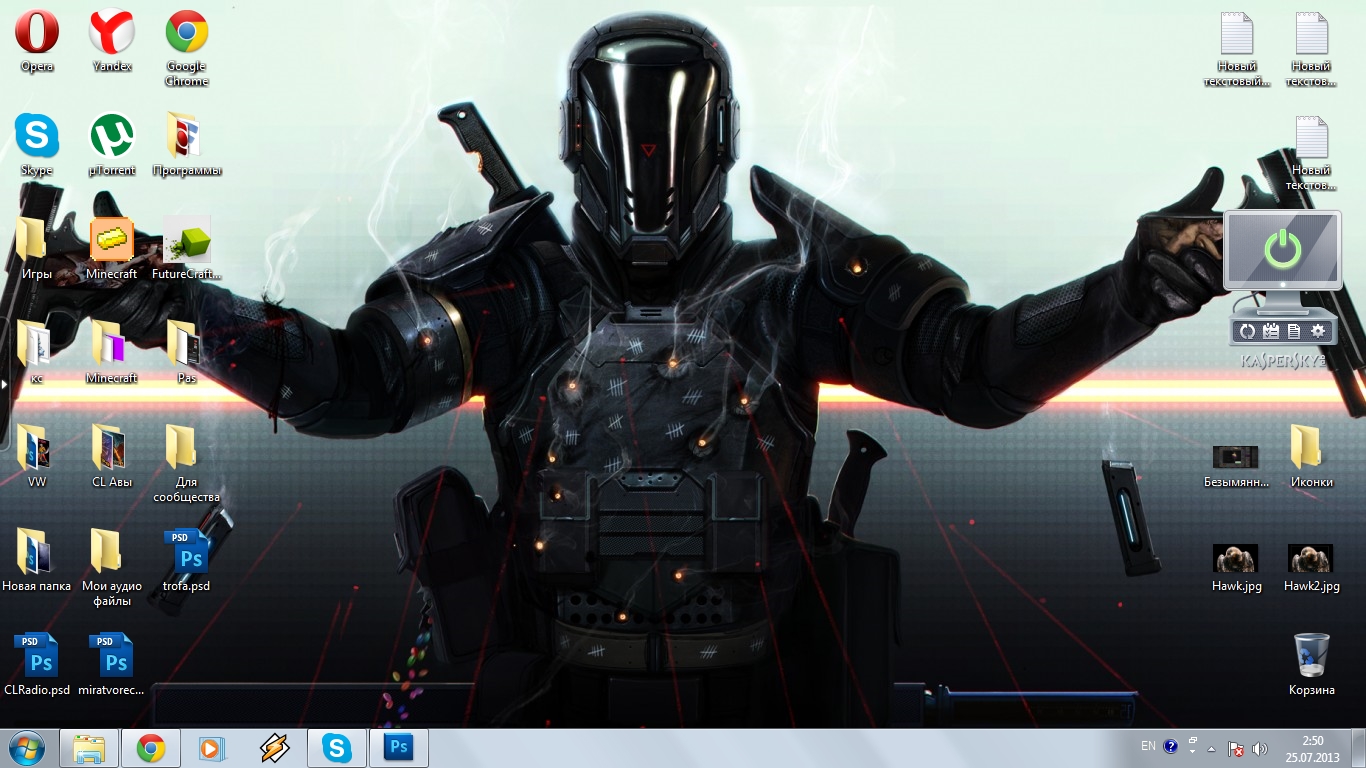Image resolution: width=1366 pixels, height=768 pixels.
Task: Open Windows Explorer from the taskbar
Action: tap(89, 748)
